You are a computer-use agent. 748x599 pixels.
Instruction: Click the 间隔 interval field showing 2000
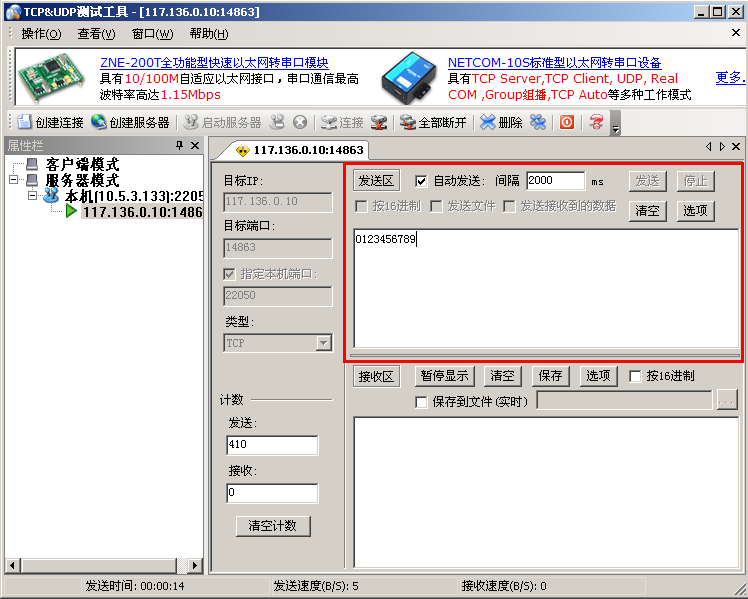[x=556, y=181]
